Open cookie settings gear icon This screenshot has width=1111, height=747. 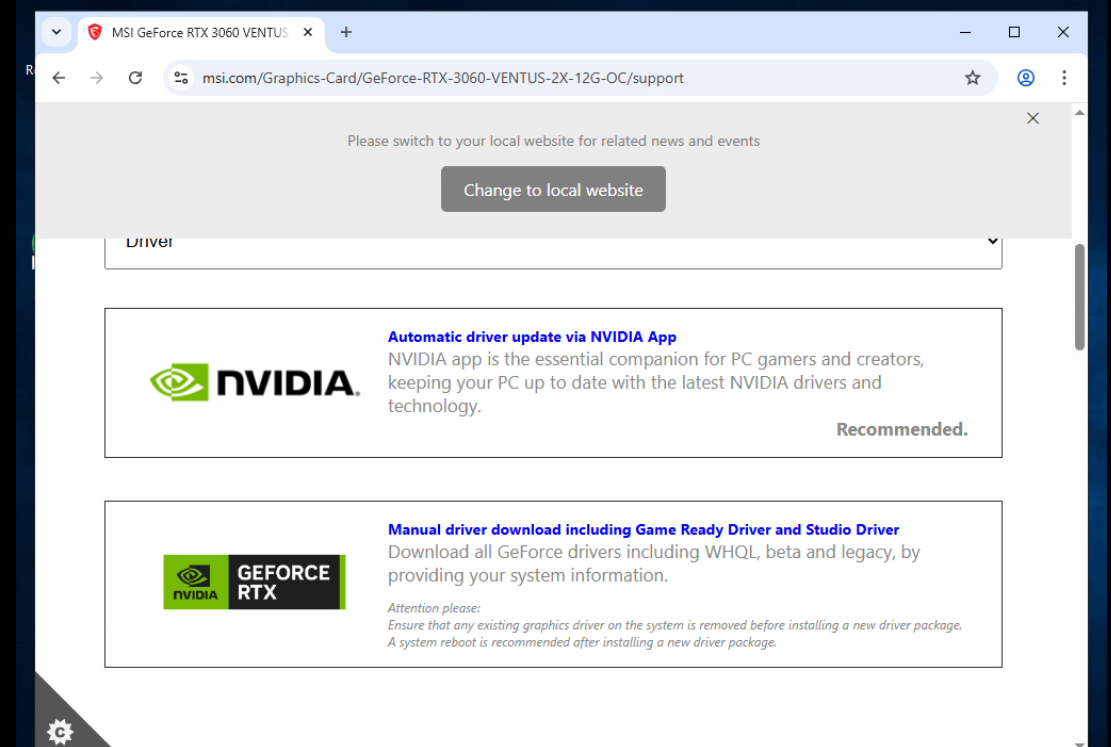[60, 732]
